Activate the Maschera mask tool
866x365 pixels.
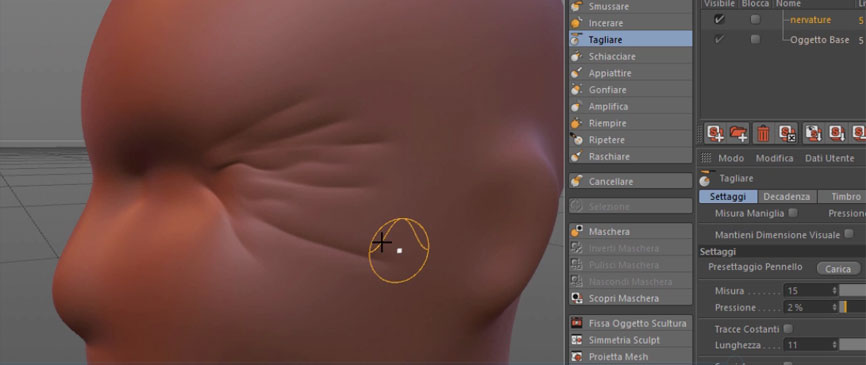click(x=630, y=231)
